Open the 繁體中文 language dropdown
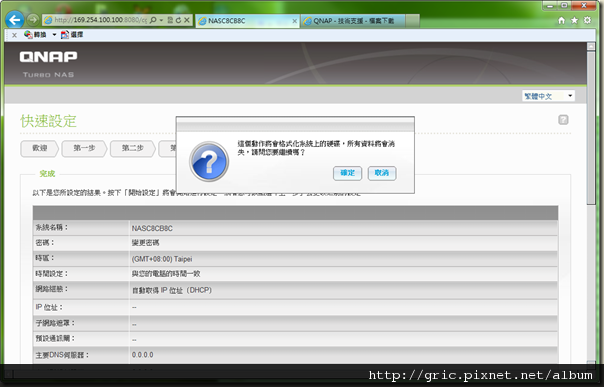Screen dimensions: 604x387 click(549, 96)
